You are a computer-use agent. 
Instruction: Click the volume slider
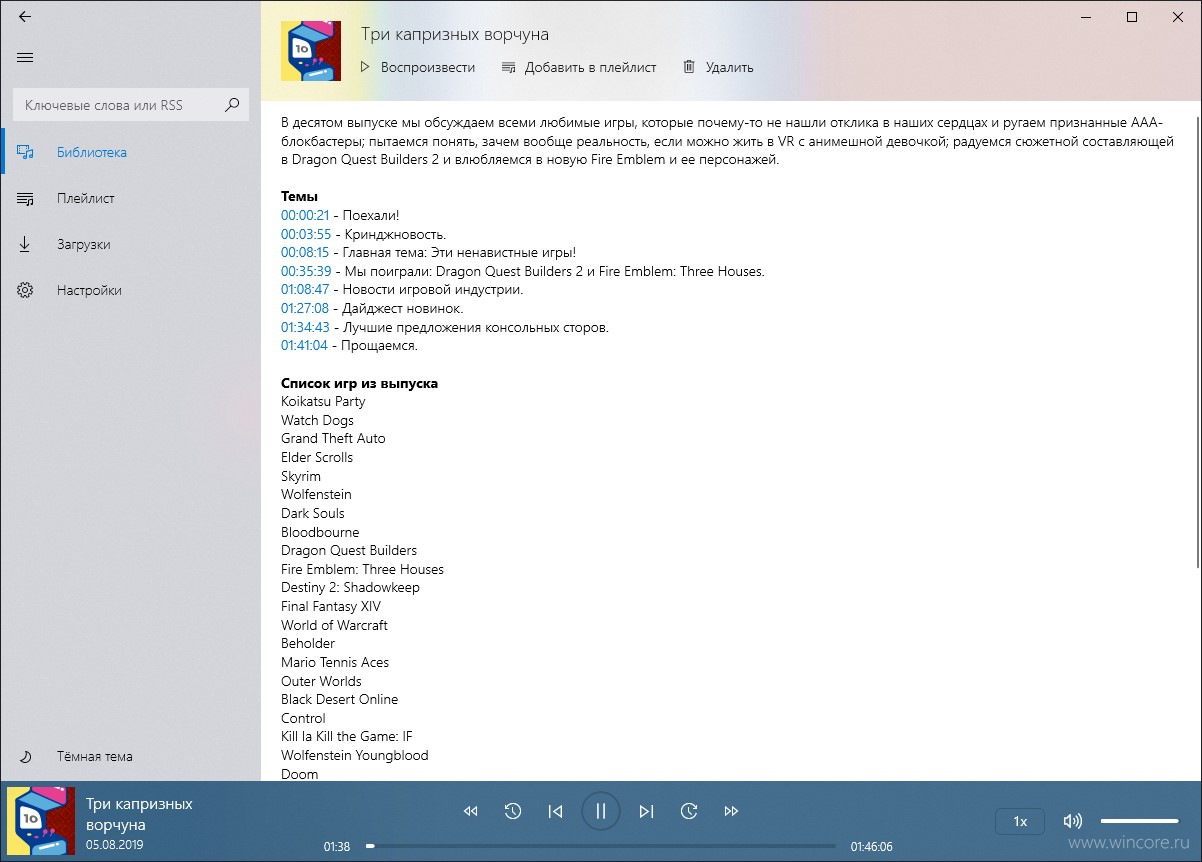[1140, 821]
